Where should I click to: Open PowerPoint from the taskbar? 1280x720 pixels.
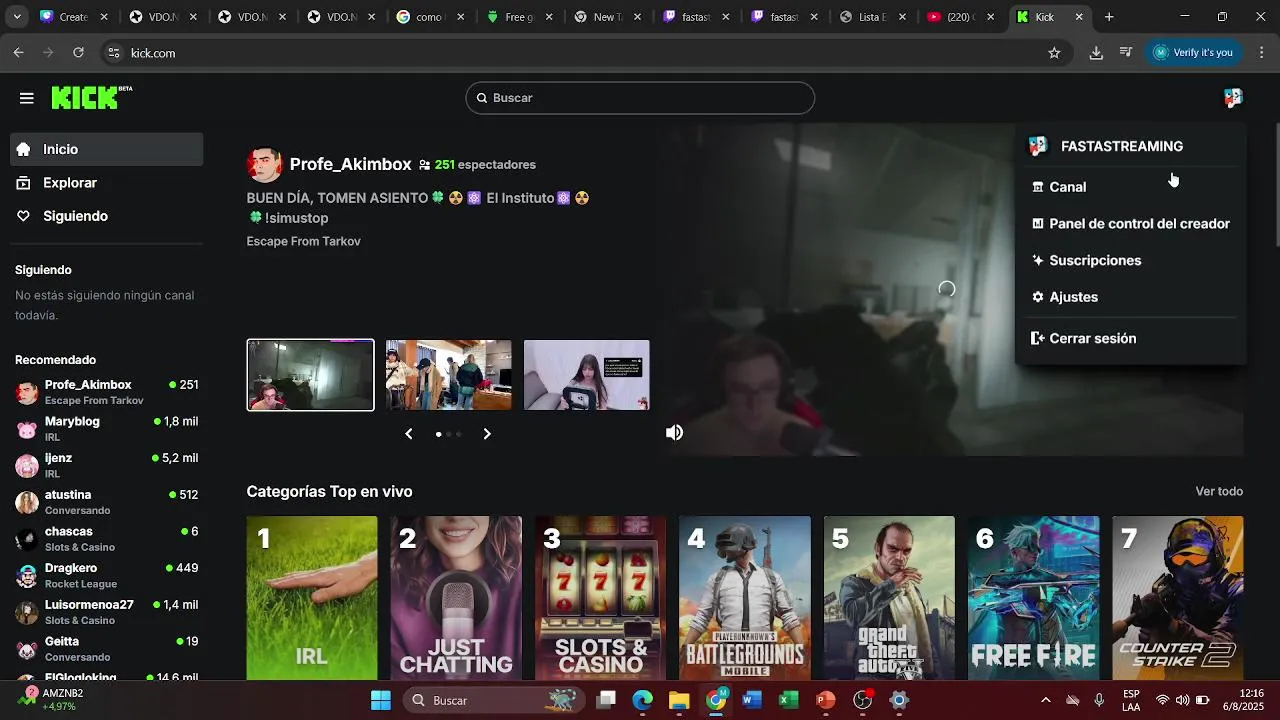click(825, 700)
